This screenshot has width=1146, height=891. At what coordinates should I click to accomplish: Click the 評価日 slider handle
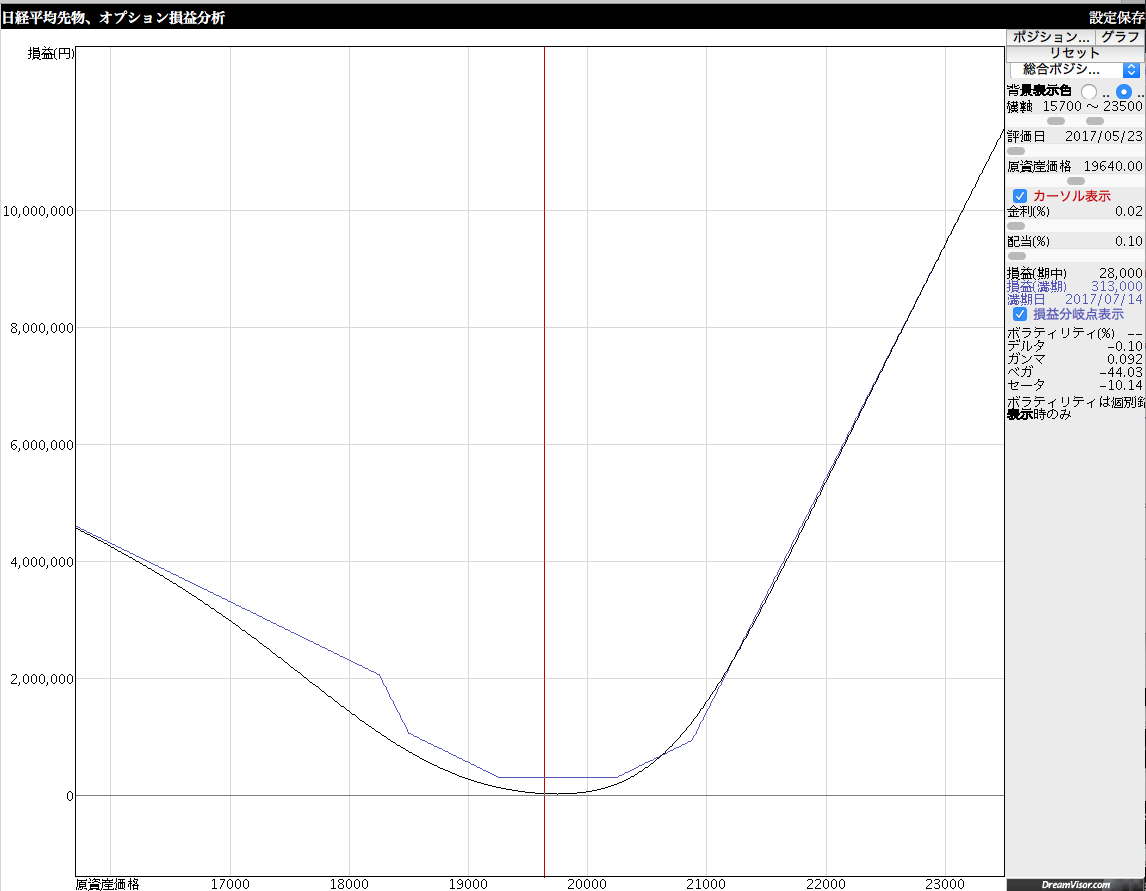1016,151
